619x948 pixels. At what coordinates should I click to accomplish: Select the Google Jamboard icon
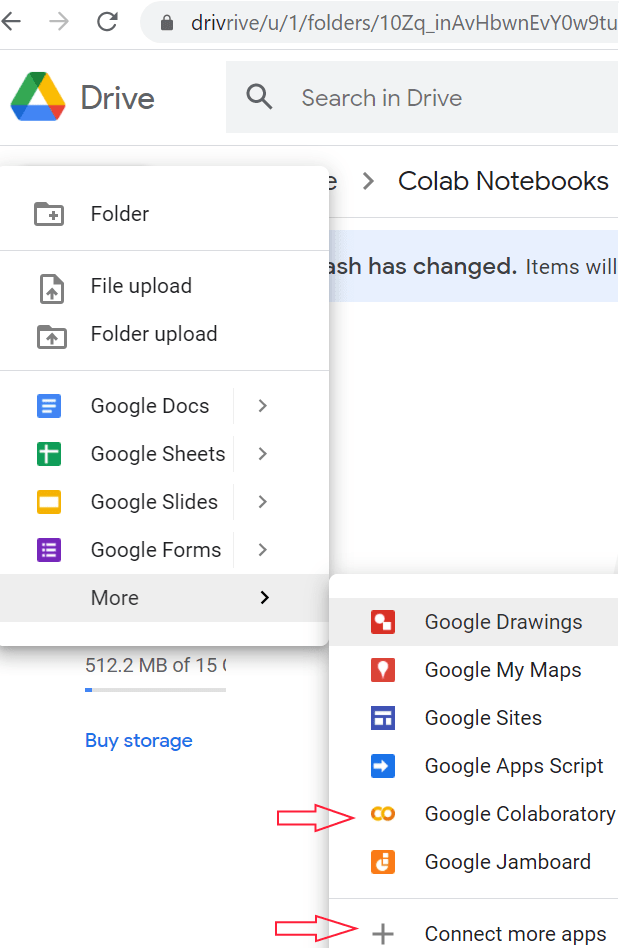(383, 862)
